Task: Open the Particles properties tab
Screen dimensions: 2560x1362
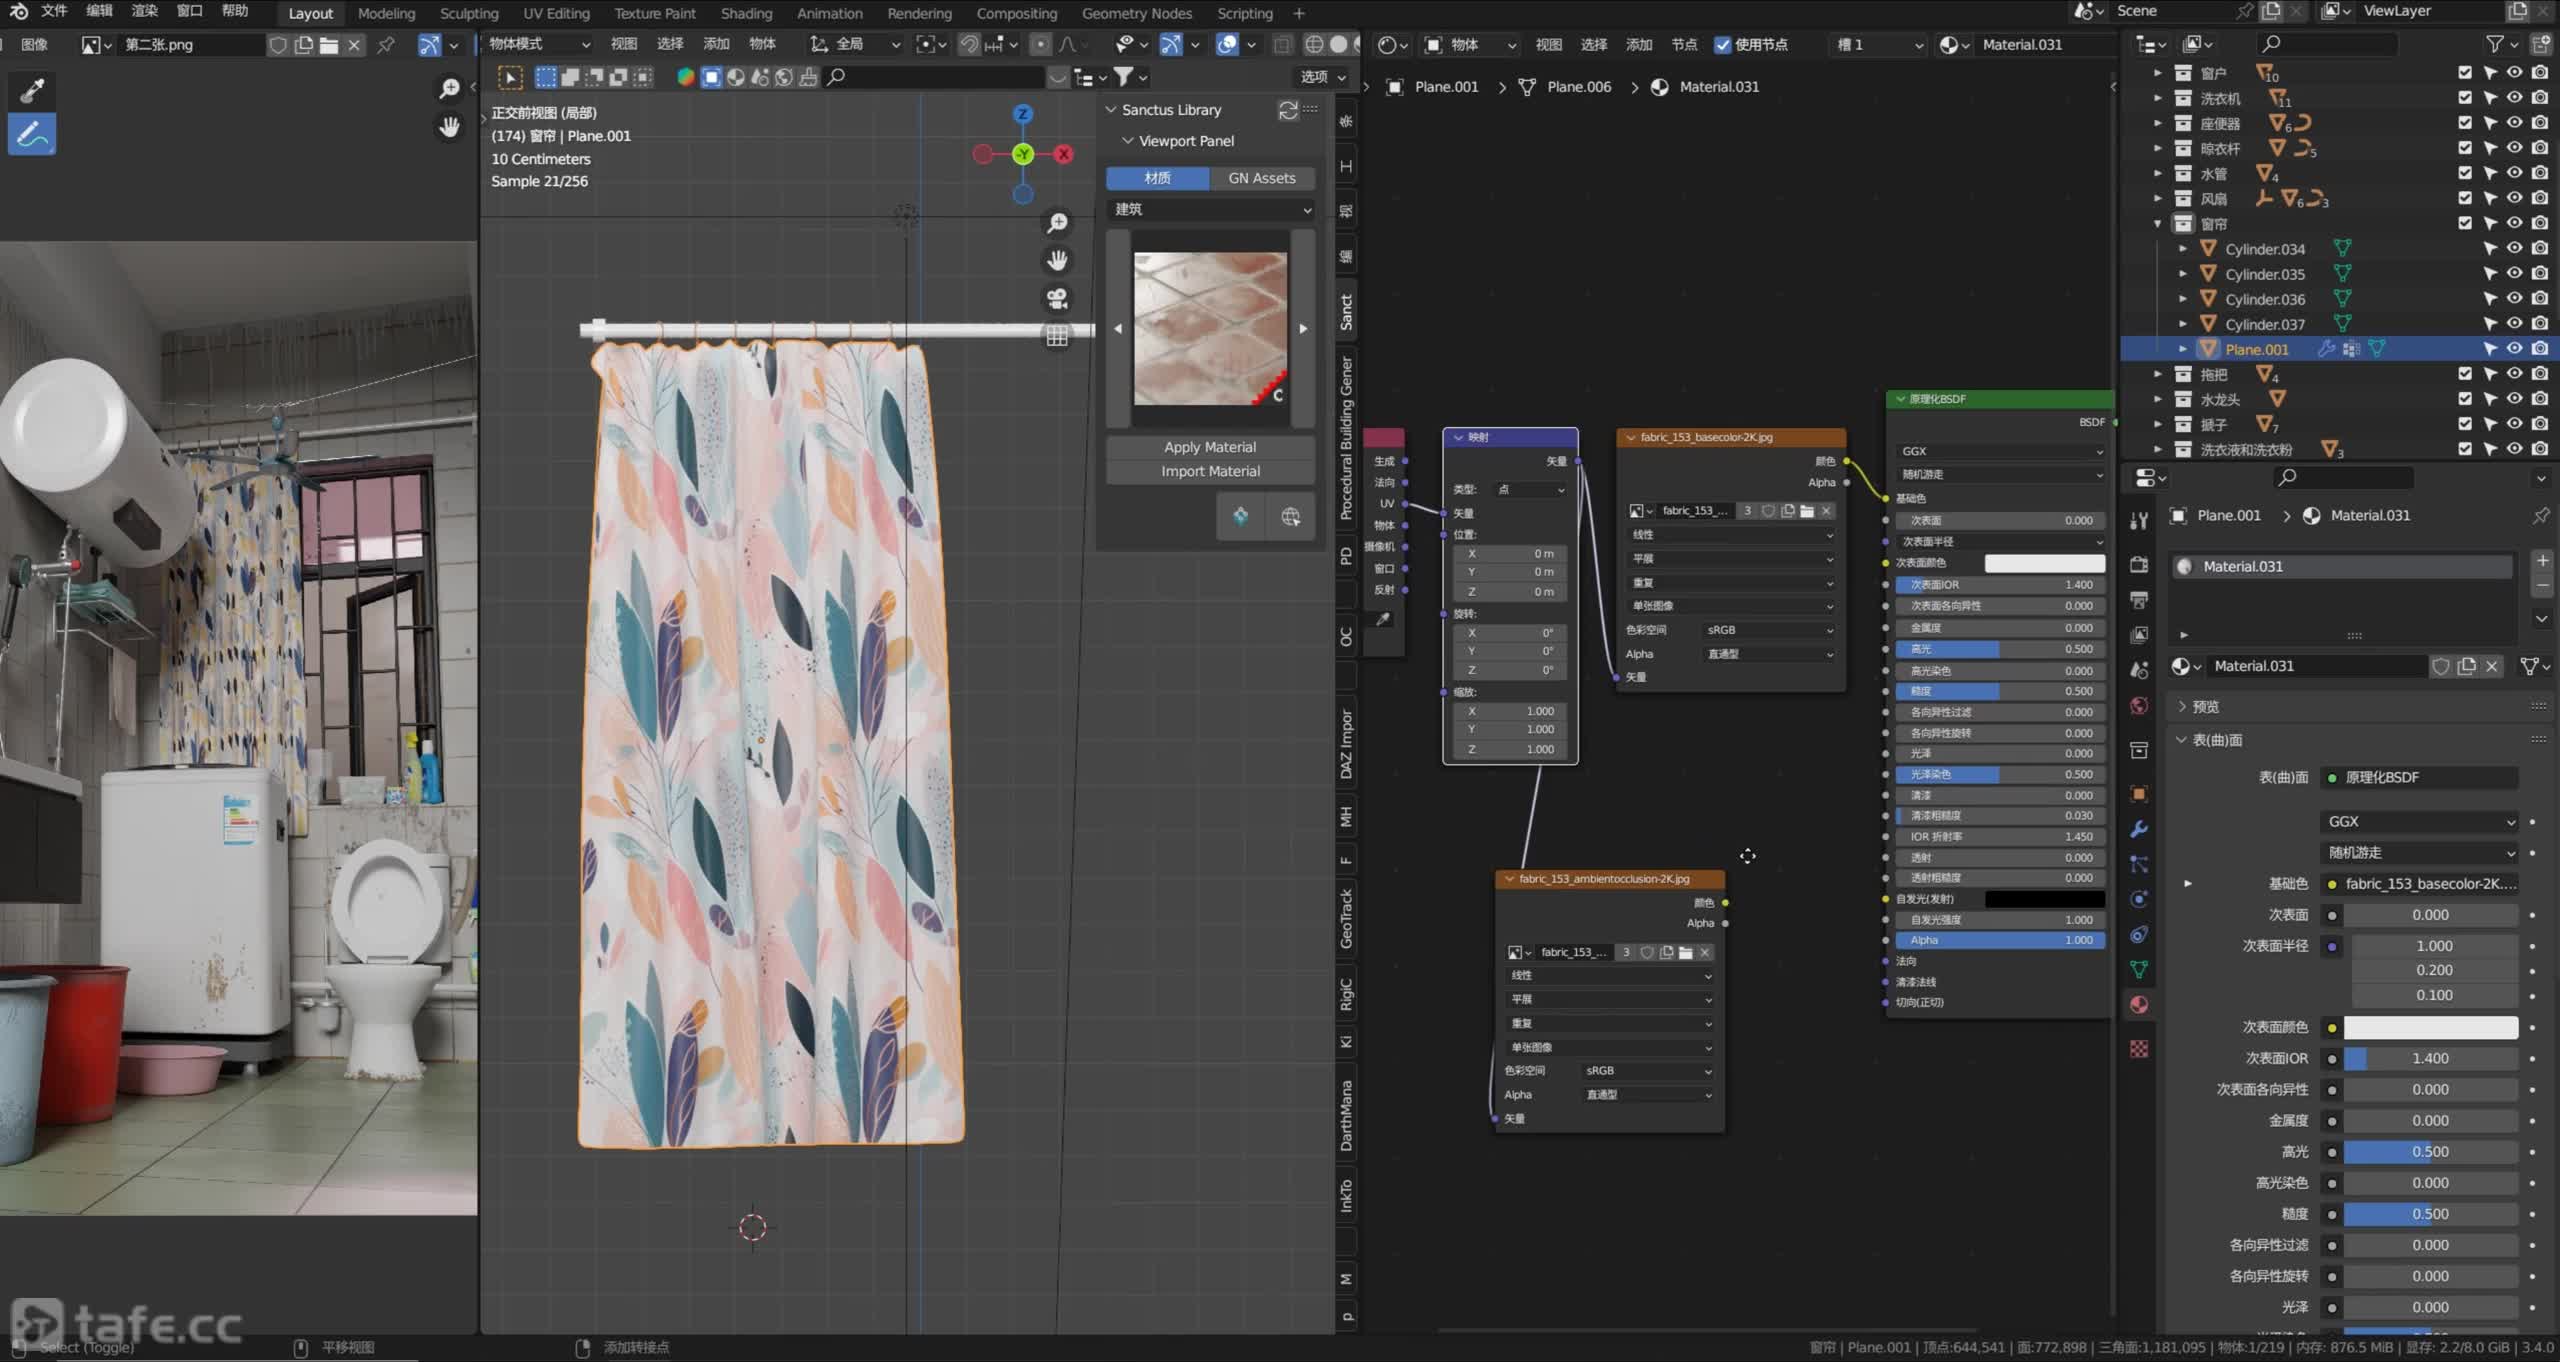Action: (x=2139, y=864)
